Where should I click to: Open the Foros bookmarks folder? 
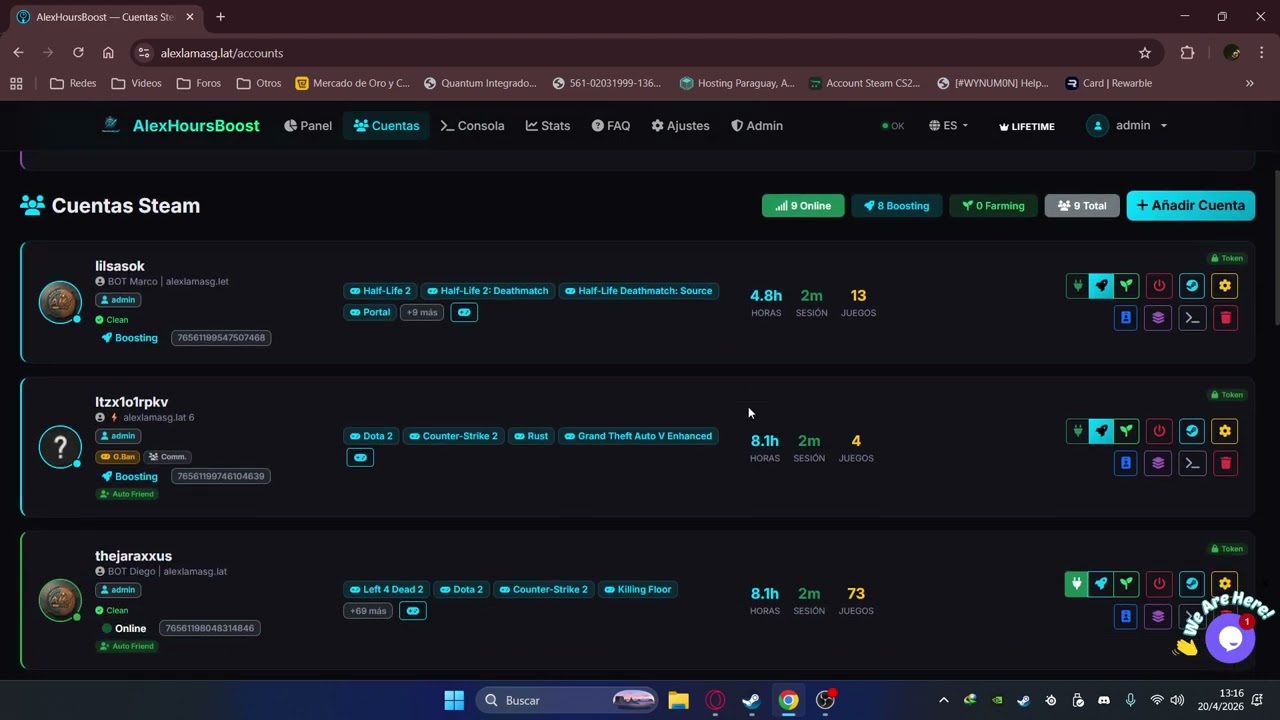(198, 83)
